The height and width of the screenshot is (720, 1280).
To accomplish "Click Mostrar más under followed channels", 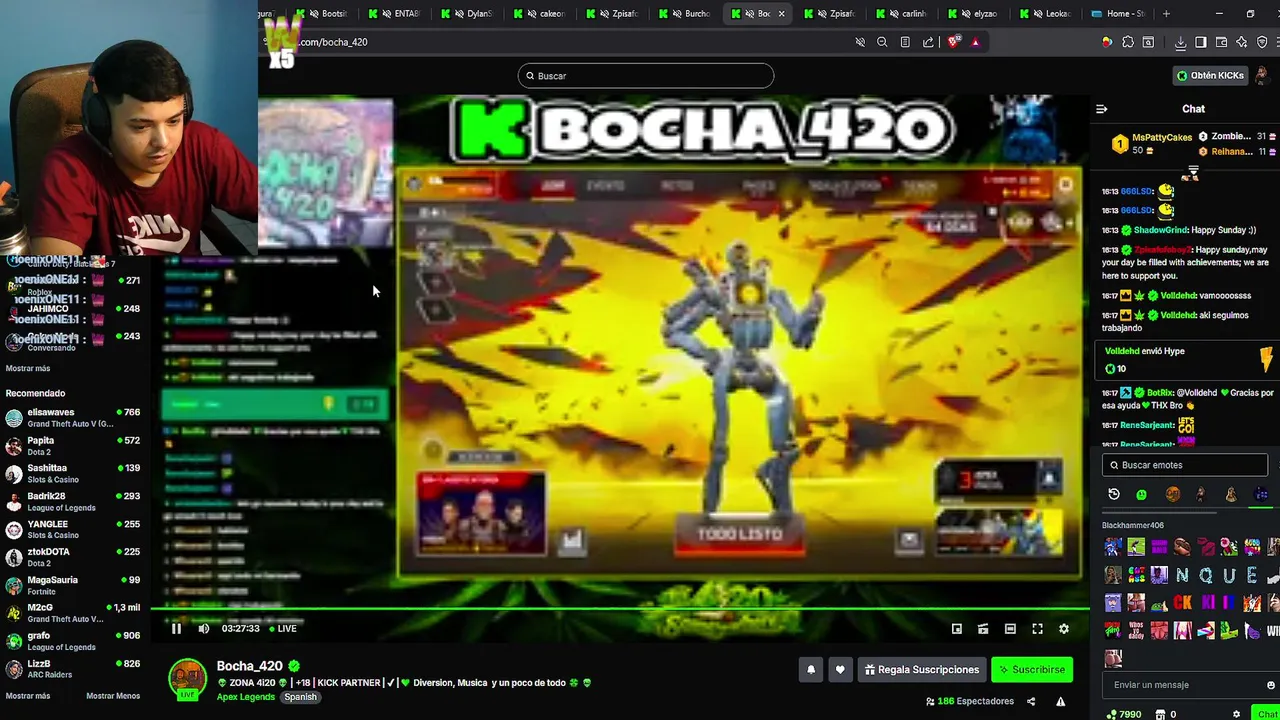I will tap(28, 369).
